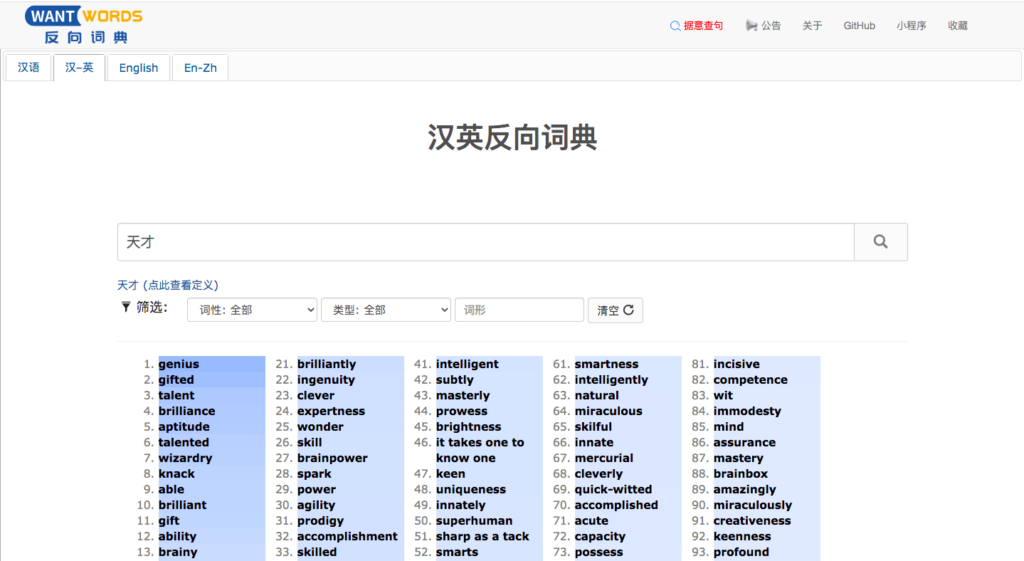The width and height of the screenshot is (1024, 561).
Task: Click the magnifier search button
Action: pos(880,242)
